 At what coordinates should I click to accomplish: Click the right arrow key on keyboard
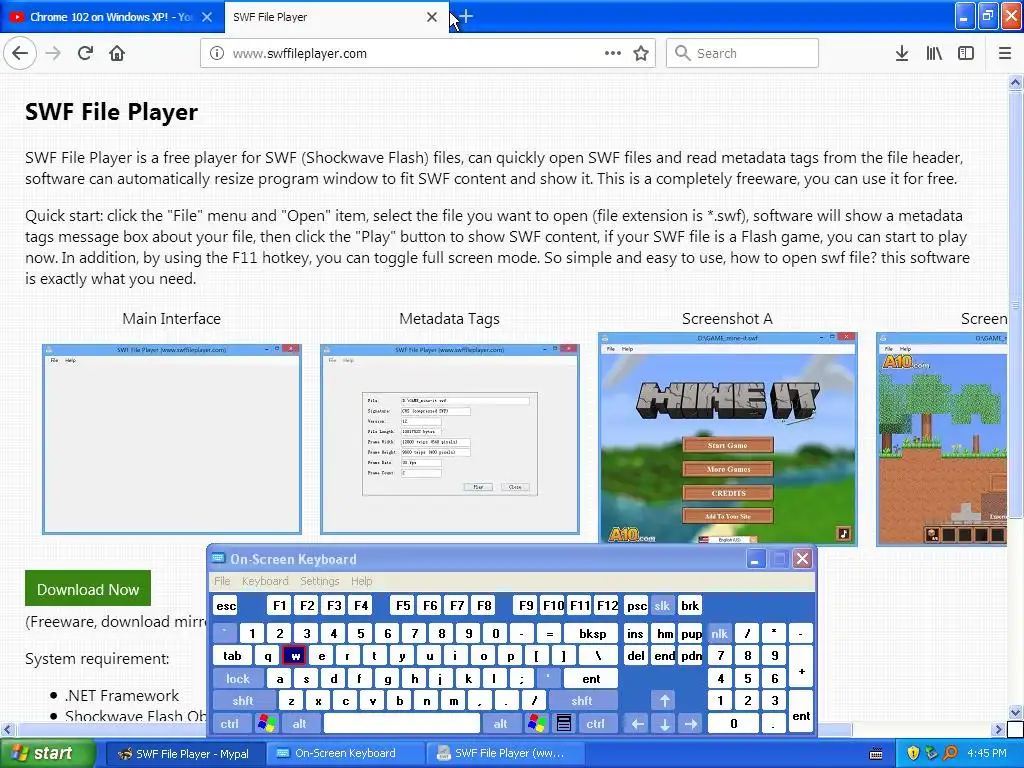click(690, 724)
